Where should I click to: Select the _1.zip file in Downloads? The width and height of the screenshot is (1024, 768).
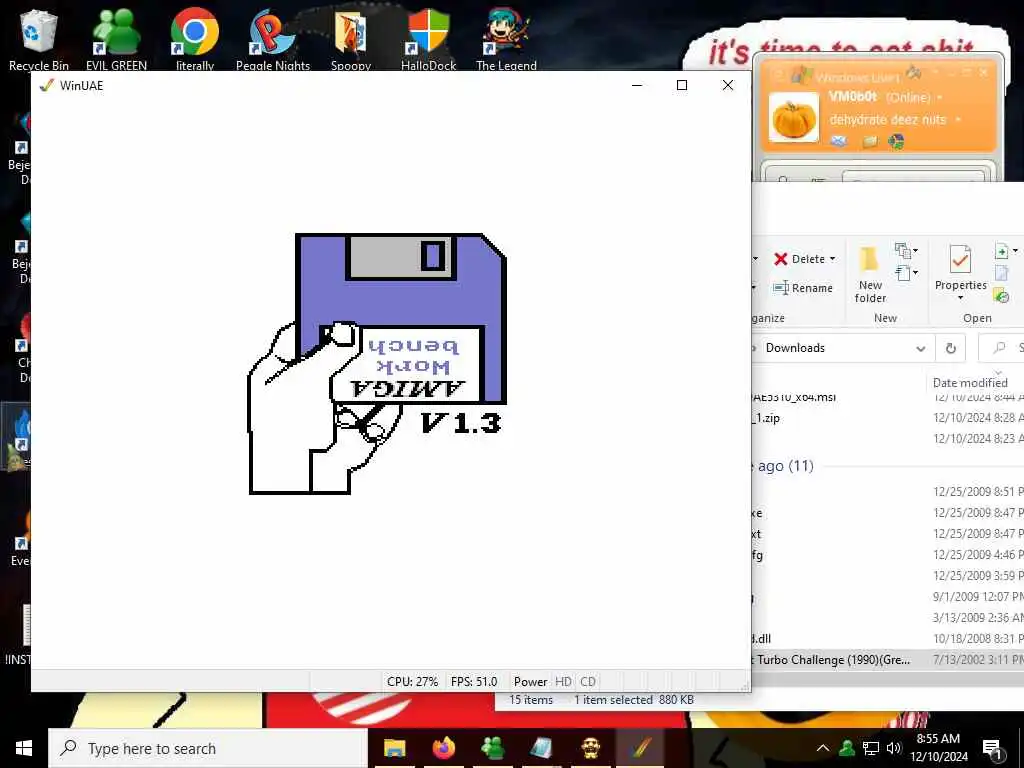click(888, 418)
